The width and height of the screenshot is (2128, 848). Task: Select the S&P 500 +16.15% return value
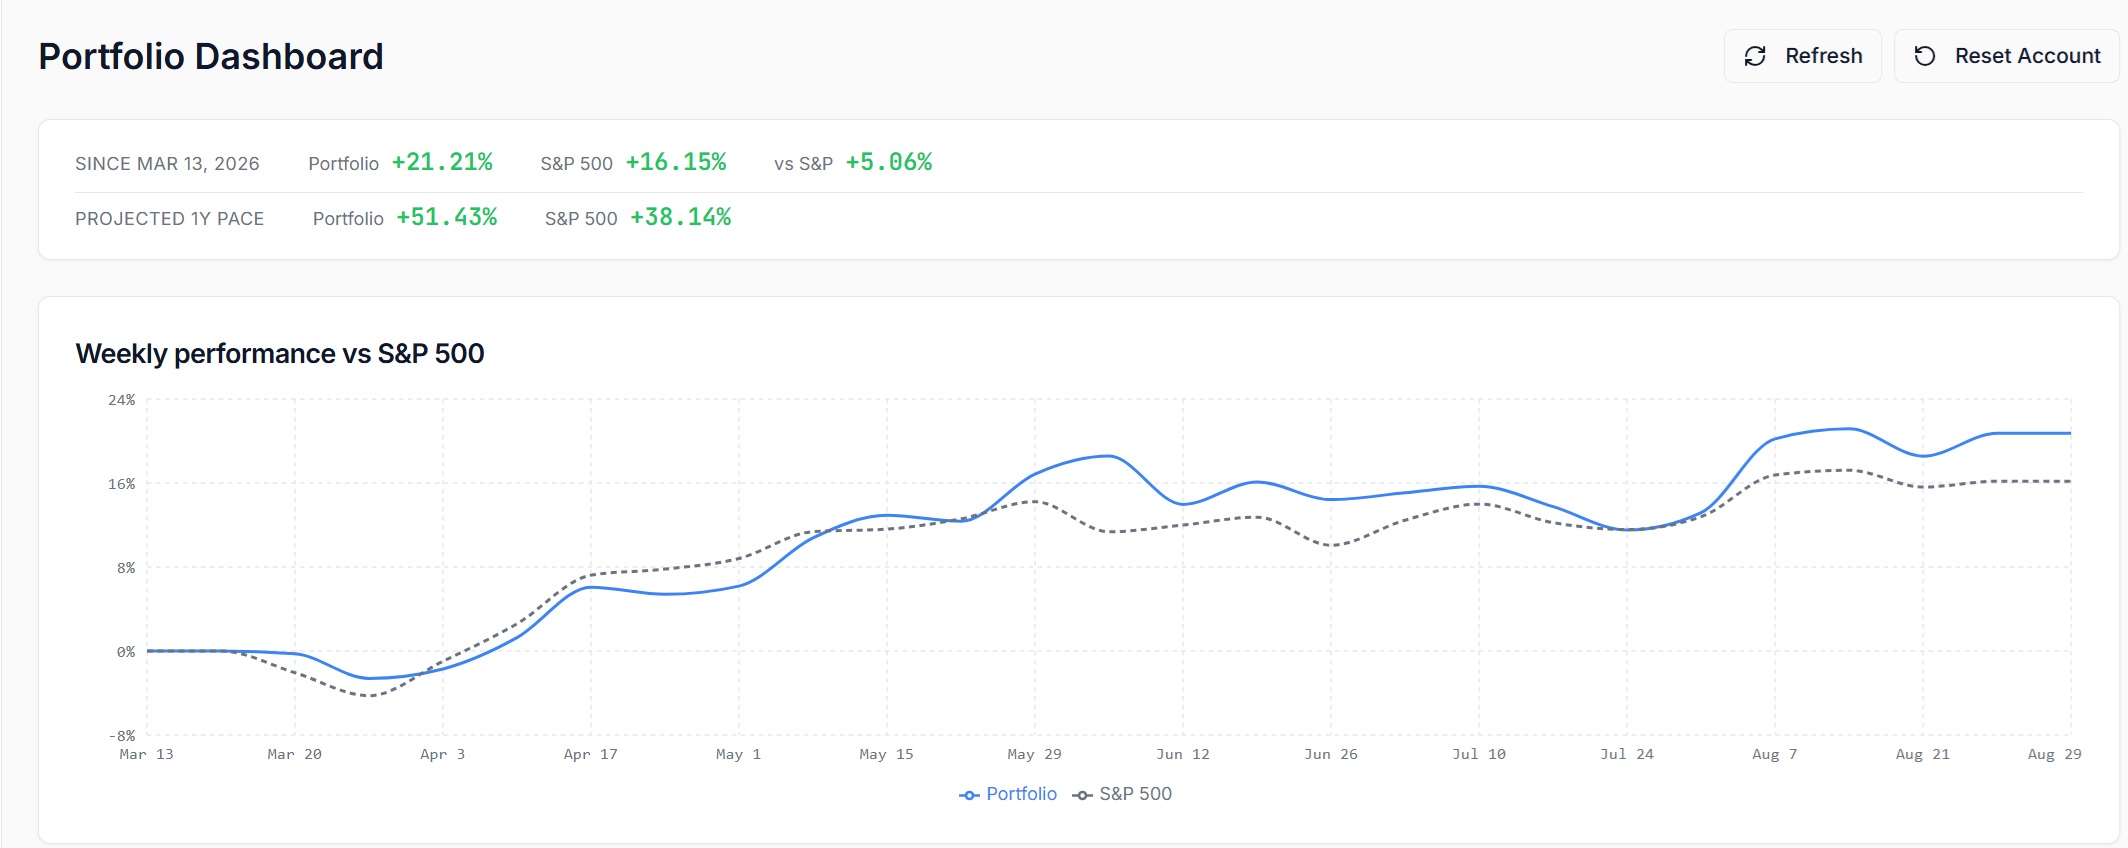(676, 162)
